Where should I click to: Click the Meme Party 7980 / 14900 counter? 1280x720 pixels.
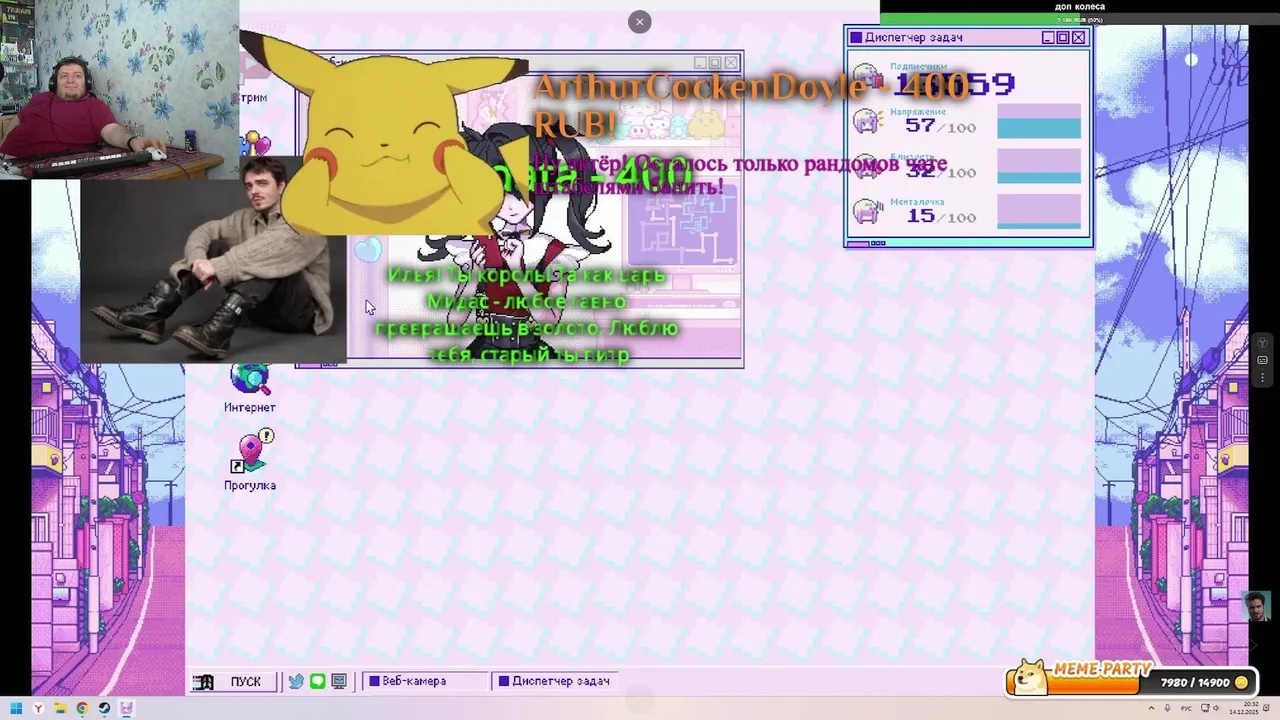click(1195, 683)
